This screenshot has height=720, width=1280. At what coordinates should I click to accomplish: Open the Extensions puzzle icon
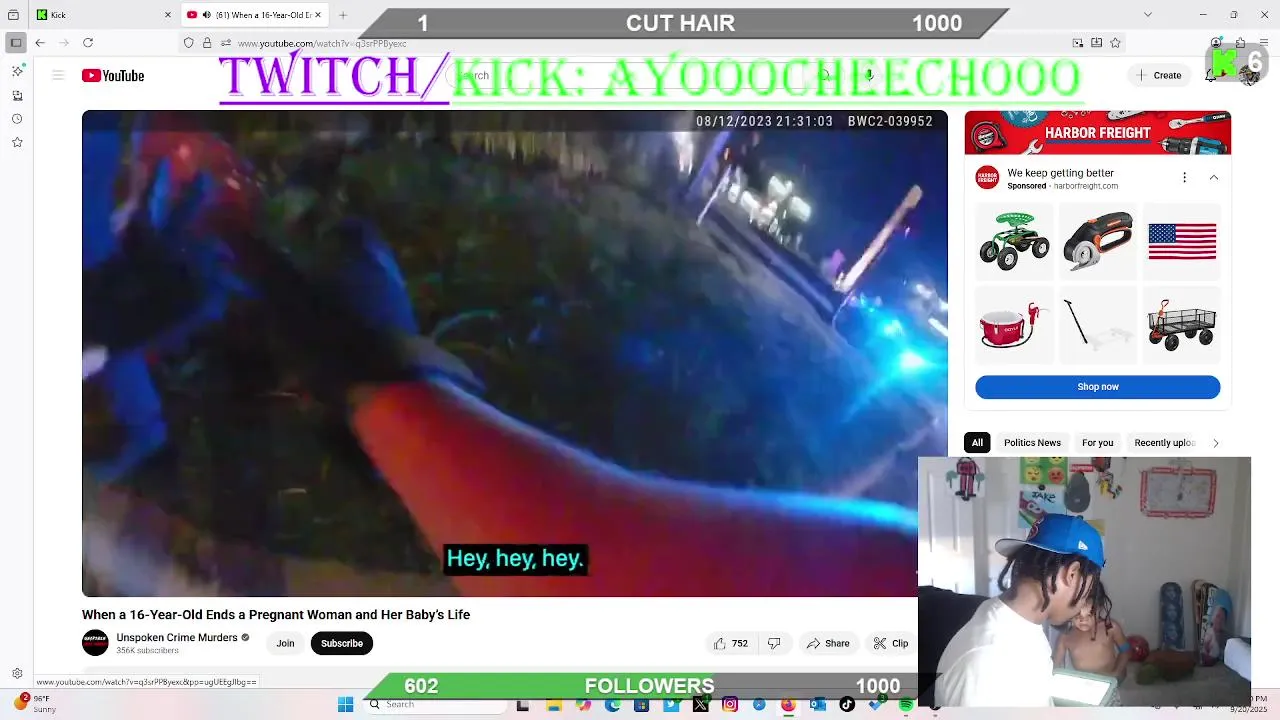click(x=1240, y=43)
